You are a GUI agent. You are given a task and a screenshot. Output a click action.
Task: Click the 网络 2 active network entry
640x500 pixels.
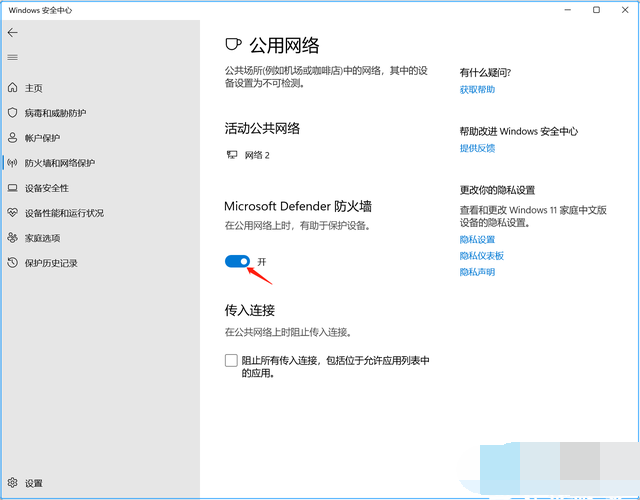(x=252, y=155)
